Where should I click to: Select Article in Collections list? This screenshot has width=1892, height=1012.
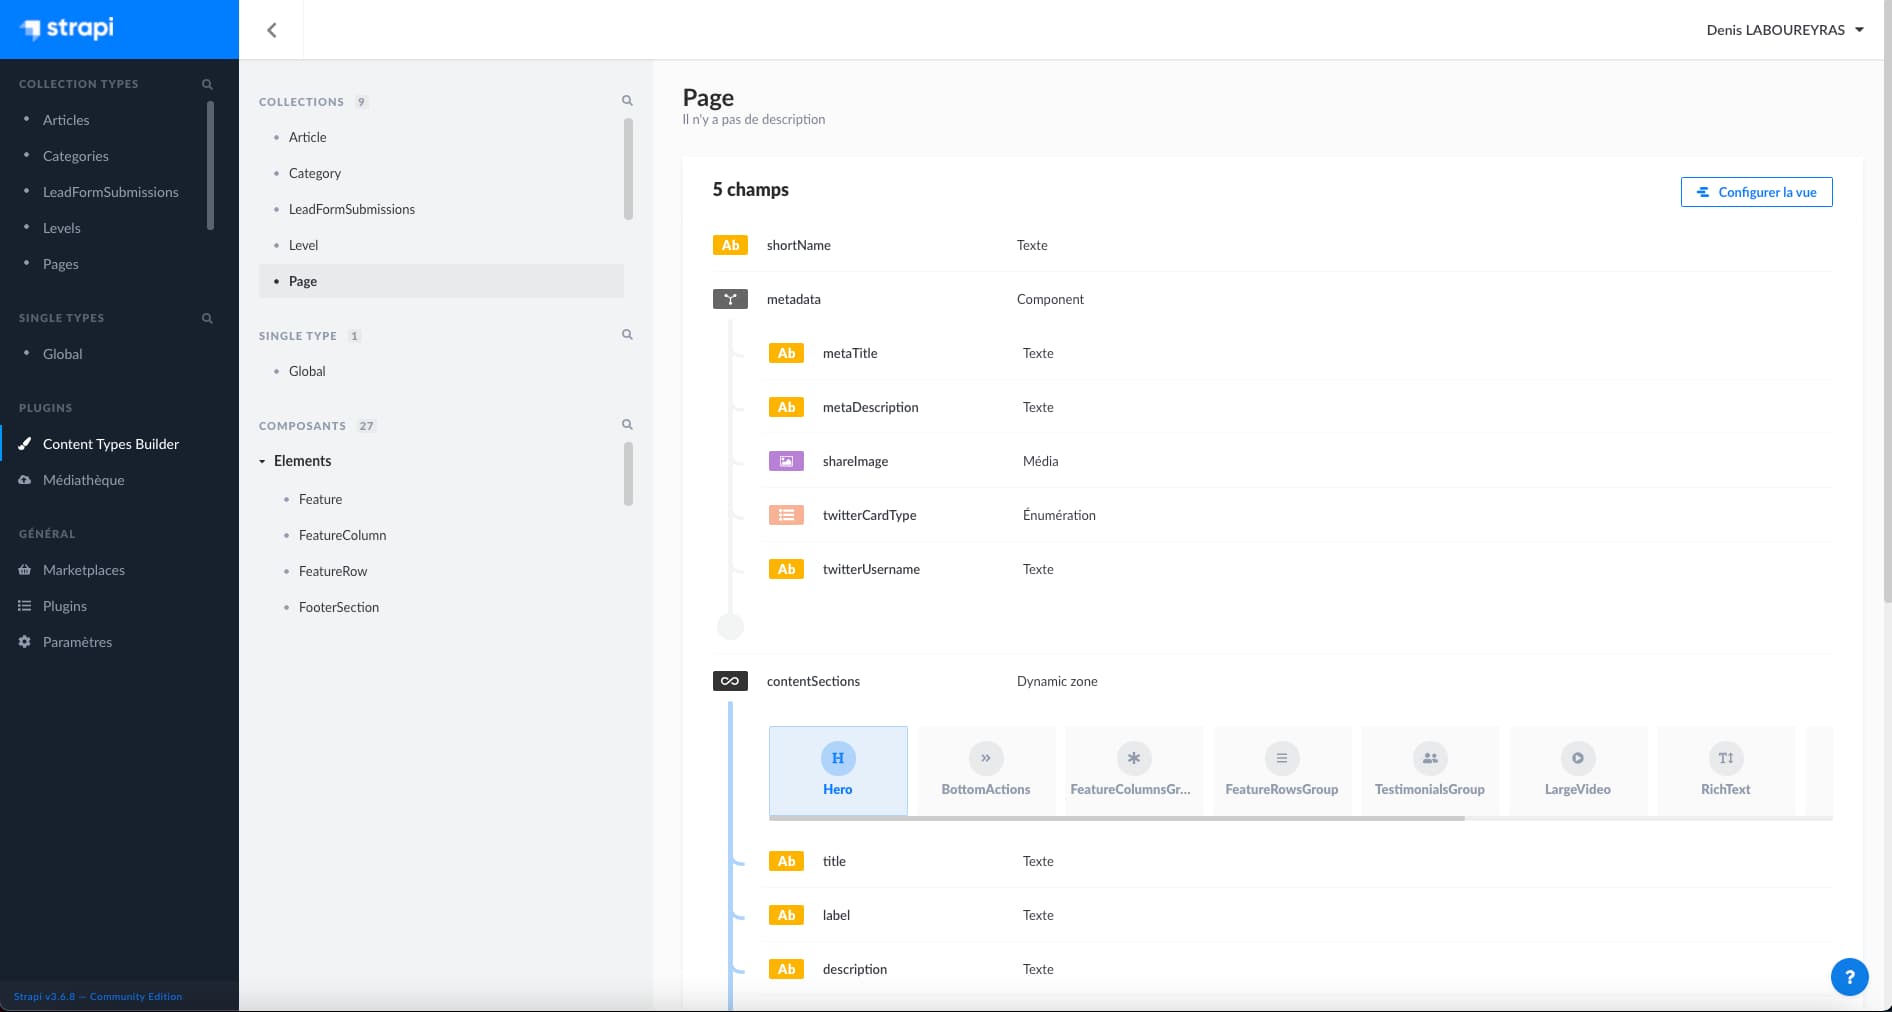[308, 137]
